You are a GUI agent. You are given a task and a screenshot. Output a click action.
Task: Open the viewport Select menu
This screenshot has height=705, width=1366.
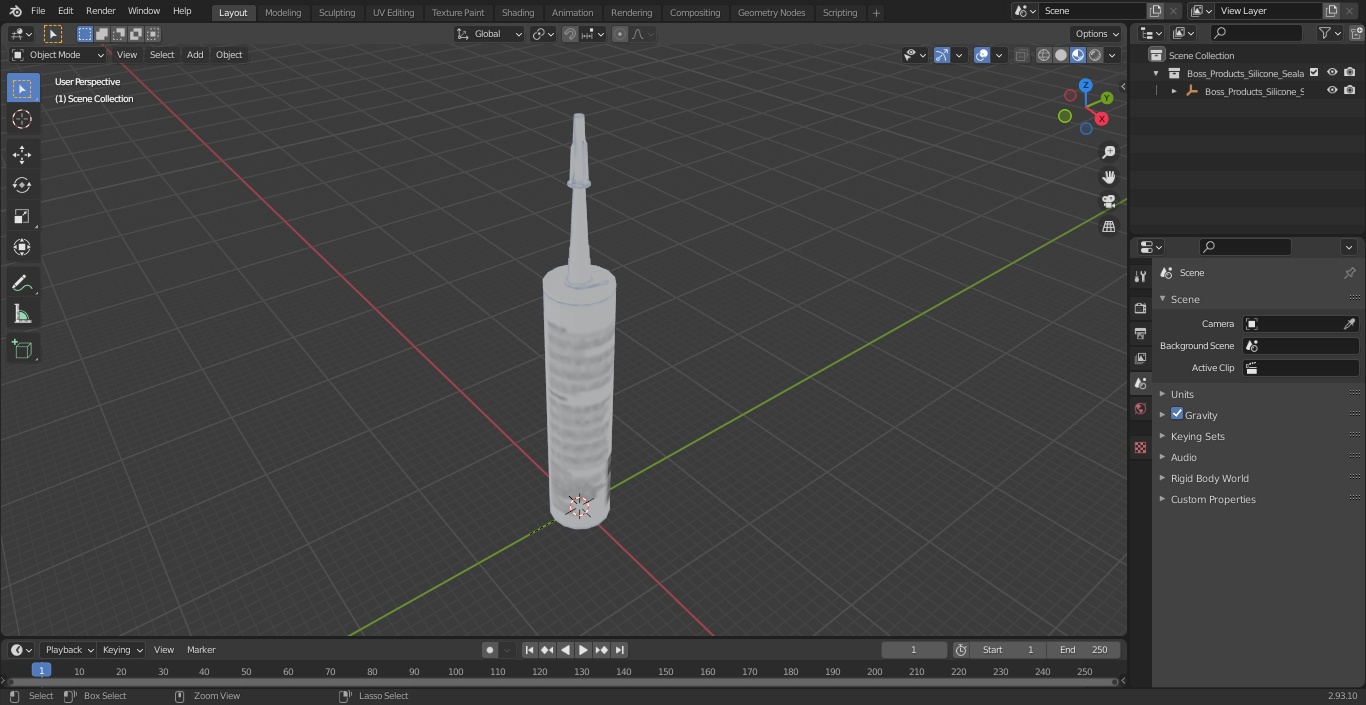click(162, 55)
